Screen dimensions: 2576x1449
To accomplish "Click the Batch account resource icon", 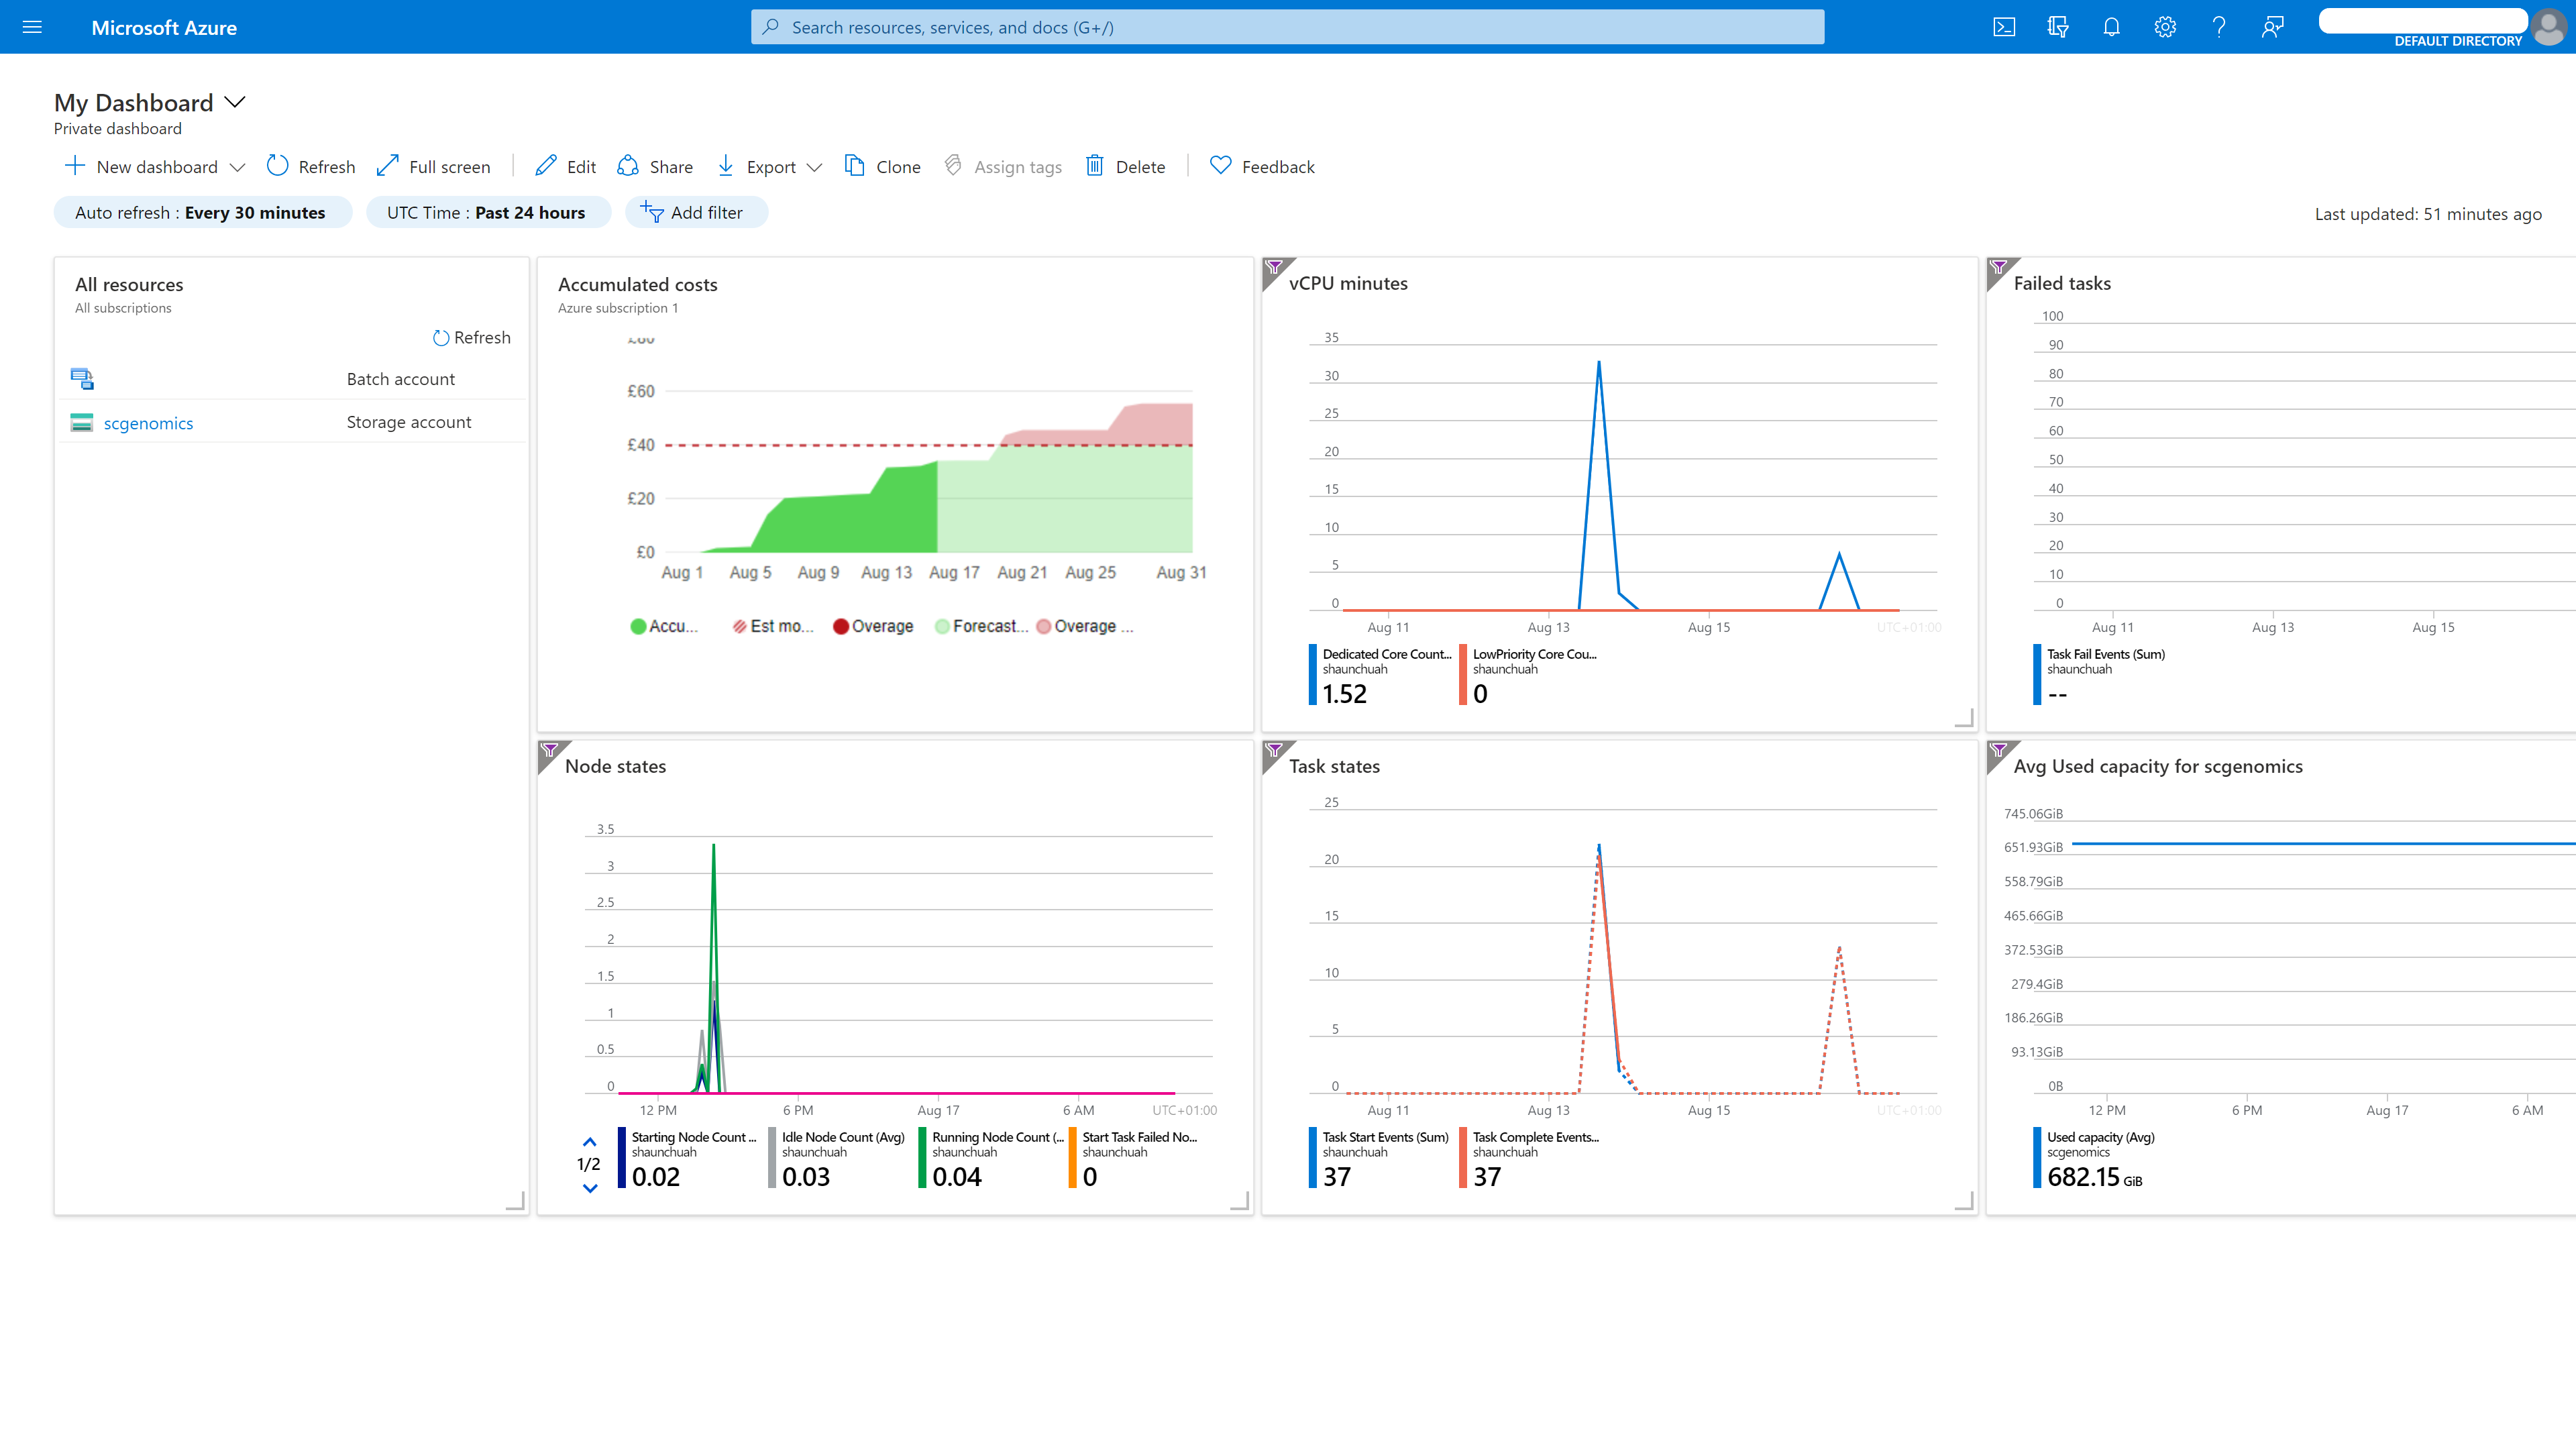I will coord(82,379).
